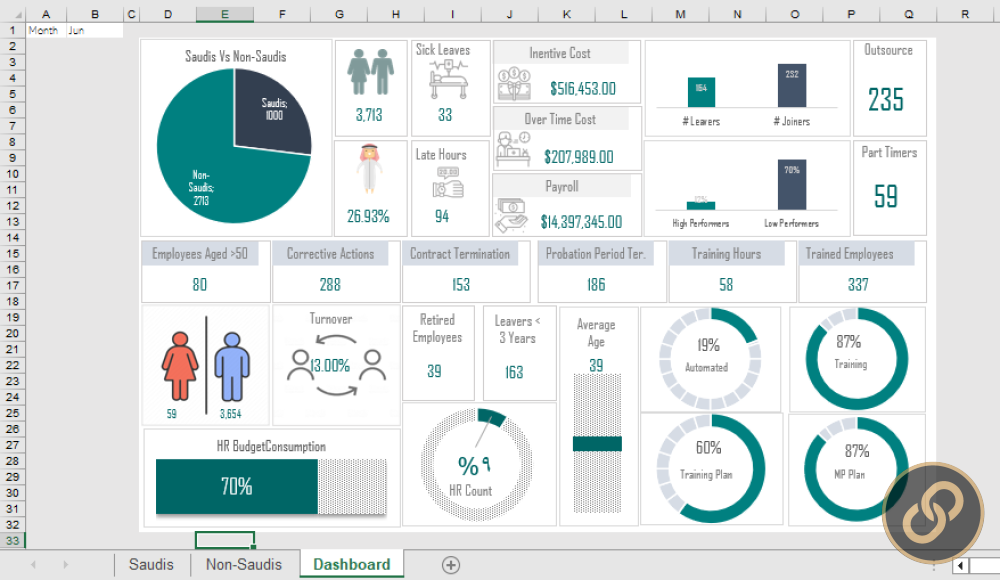Select cell B1 containing Jun
Image resolution: width=1000 pixels, height=580 pixels.
coord(95,30)
